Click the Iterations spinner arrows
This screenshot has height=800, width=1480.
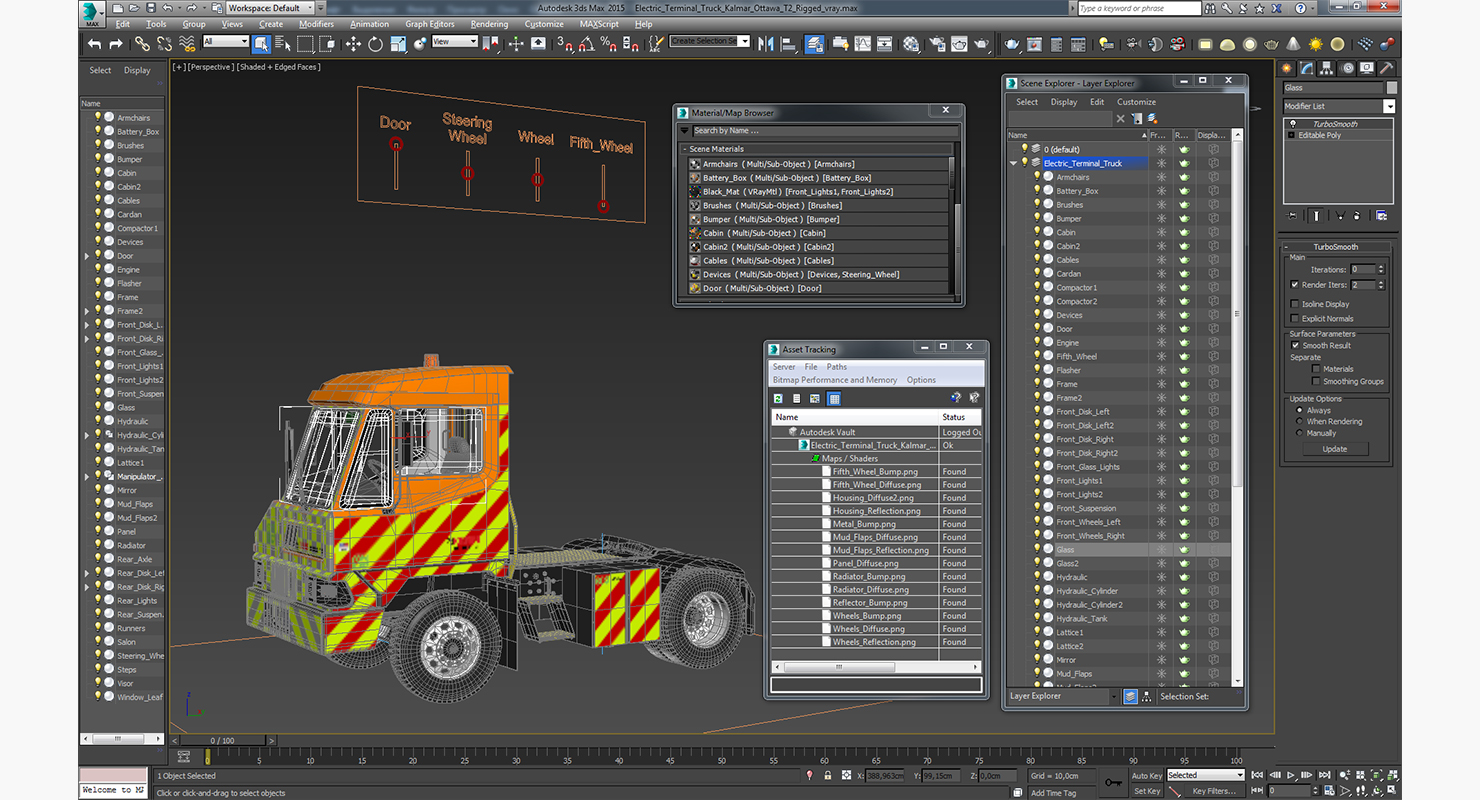tap(1381, 269)
